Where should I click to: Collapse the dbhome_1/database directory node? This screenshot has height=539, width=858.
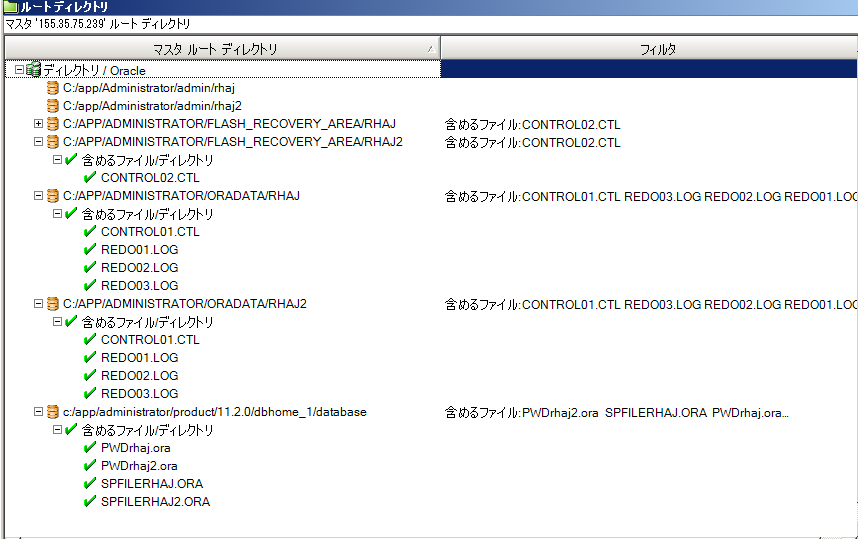click(x=38, y=412)
